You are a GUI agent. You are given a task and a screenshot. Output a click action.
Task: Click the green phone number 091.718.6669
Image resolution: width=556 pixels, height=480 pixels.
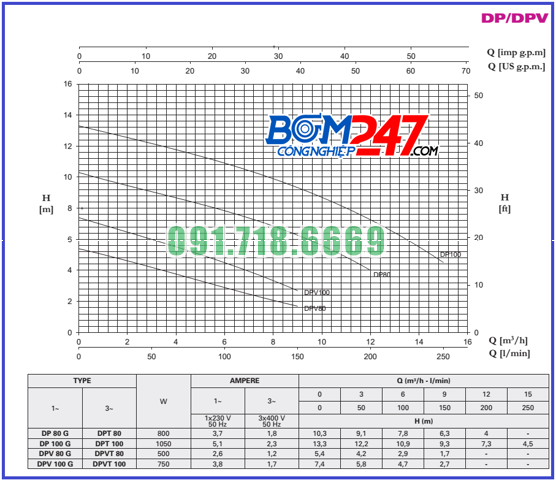click(x=276, y=241)
